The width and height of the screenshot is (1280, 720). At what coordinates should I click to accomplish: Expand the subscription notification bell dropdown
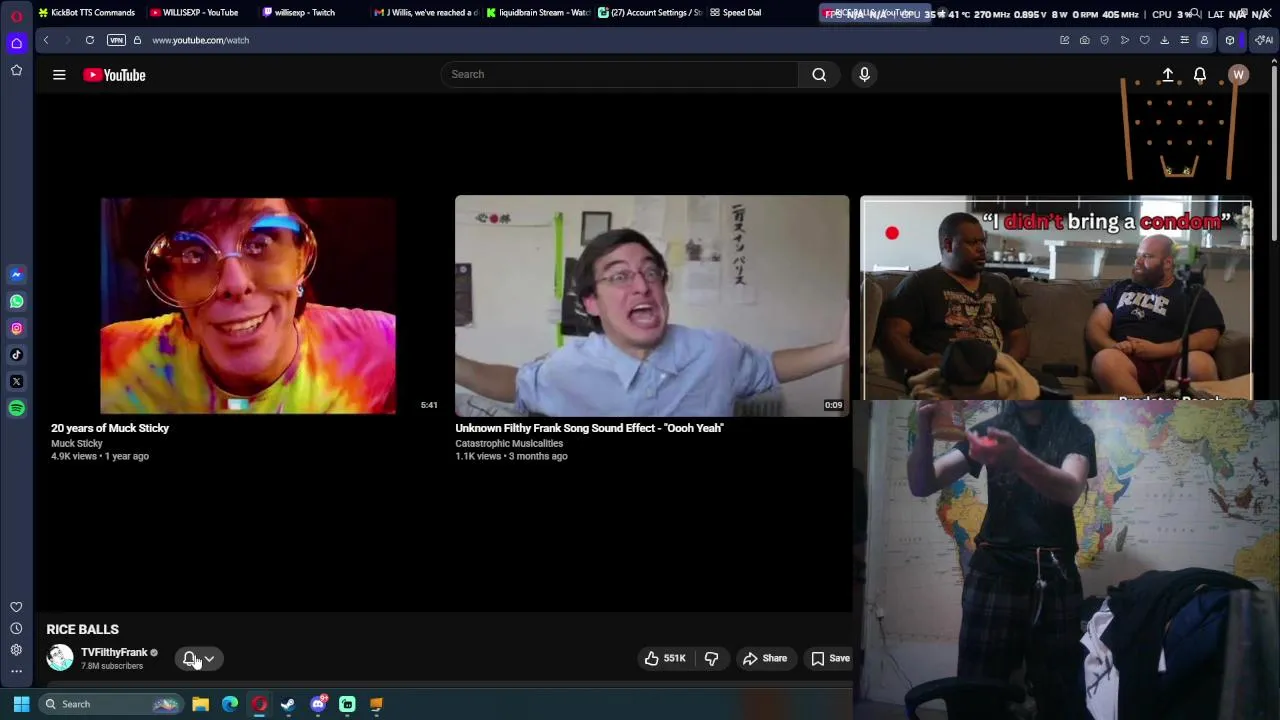point(198,658)
